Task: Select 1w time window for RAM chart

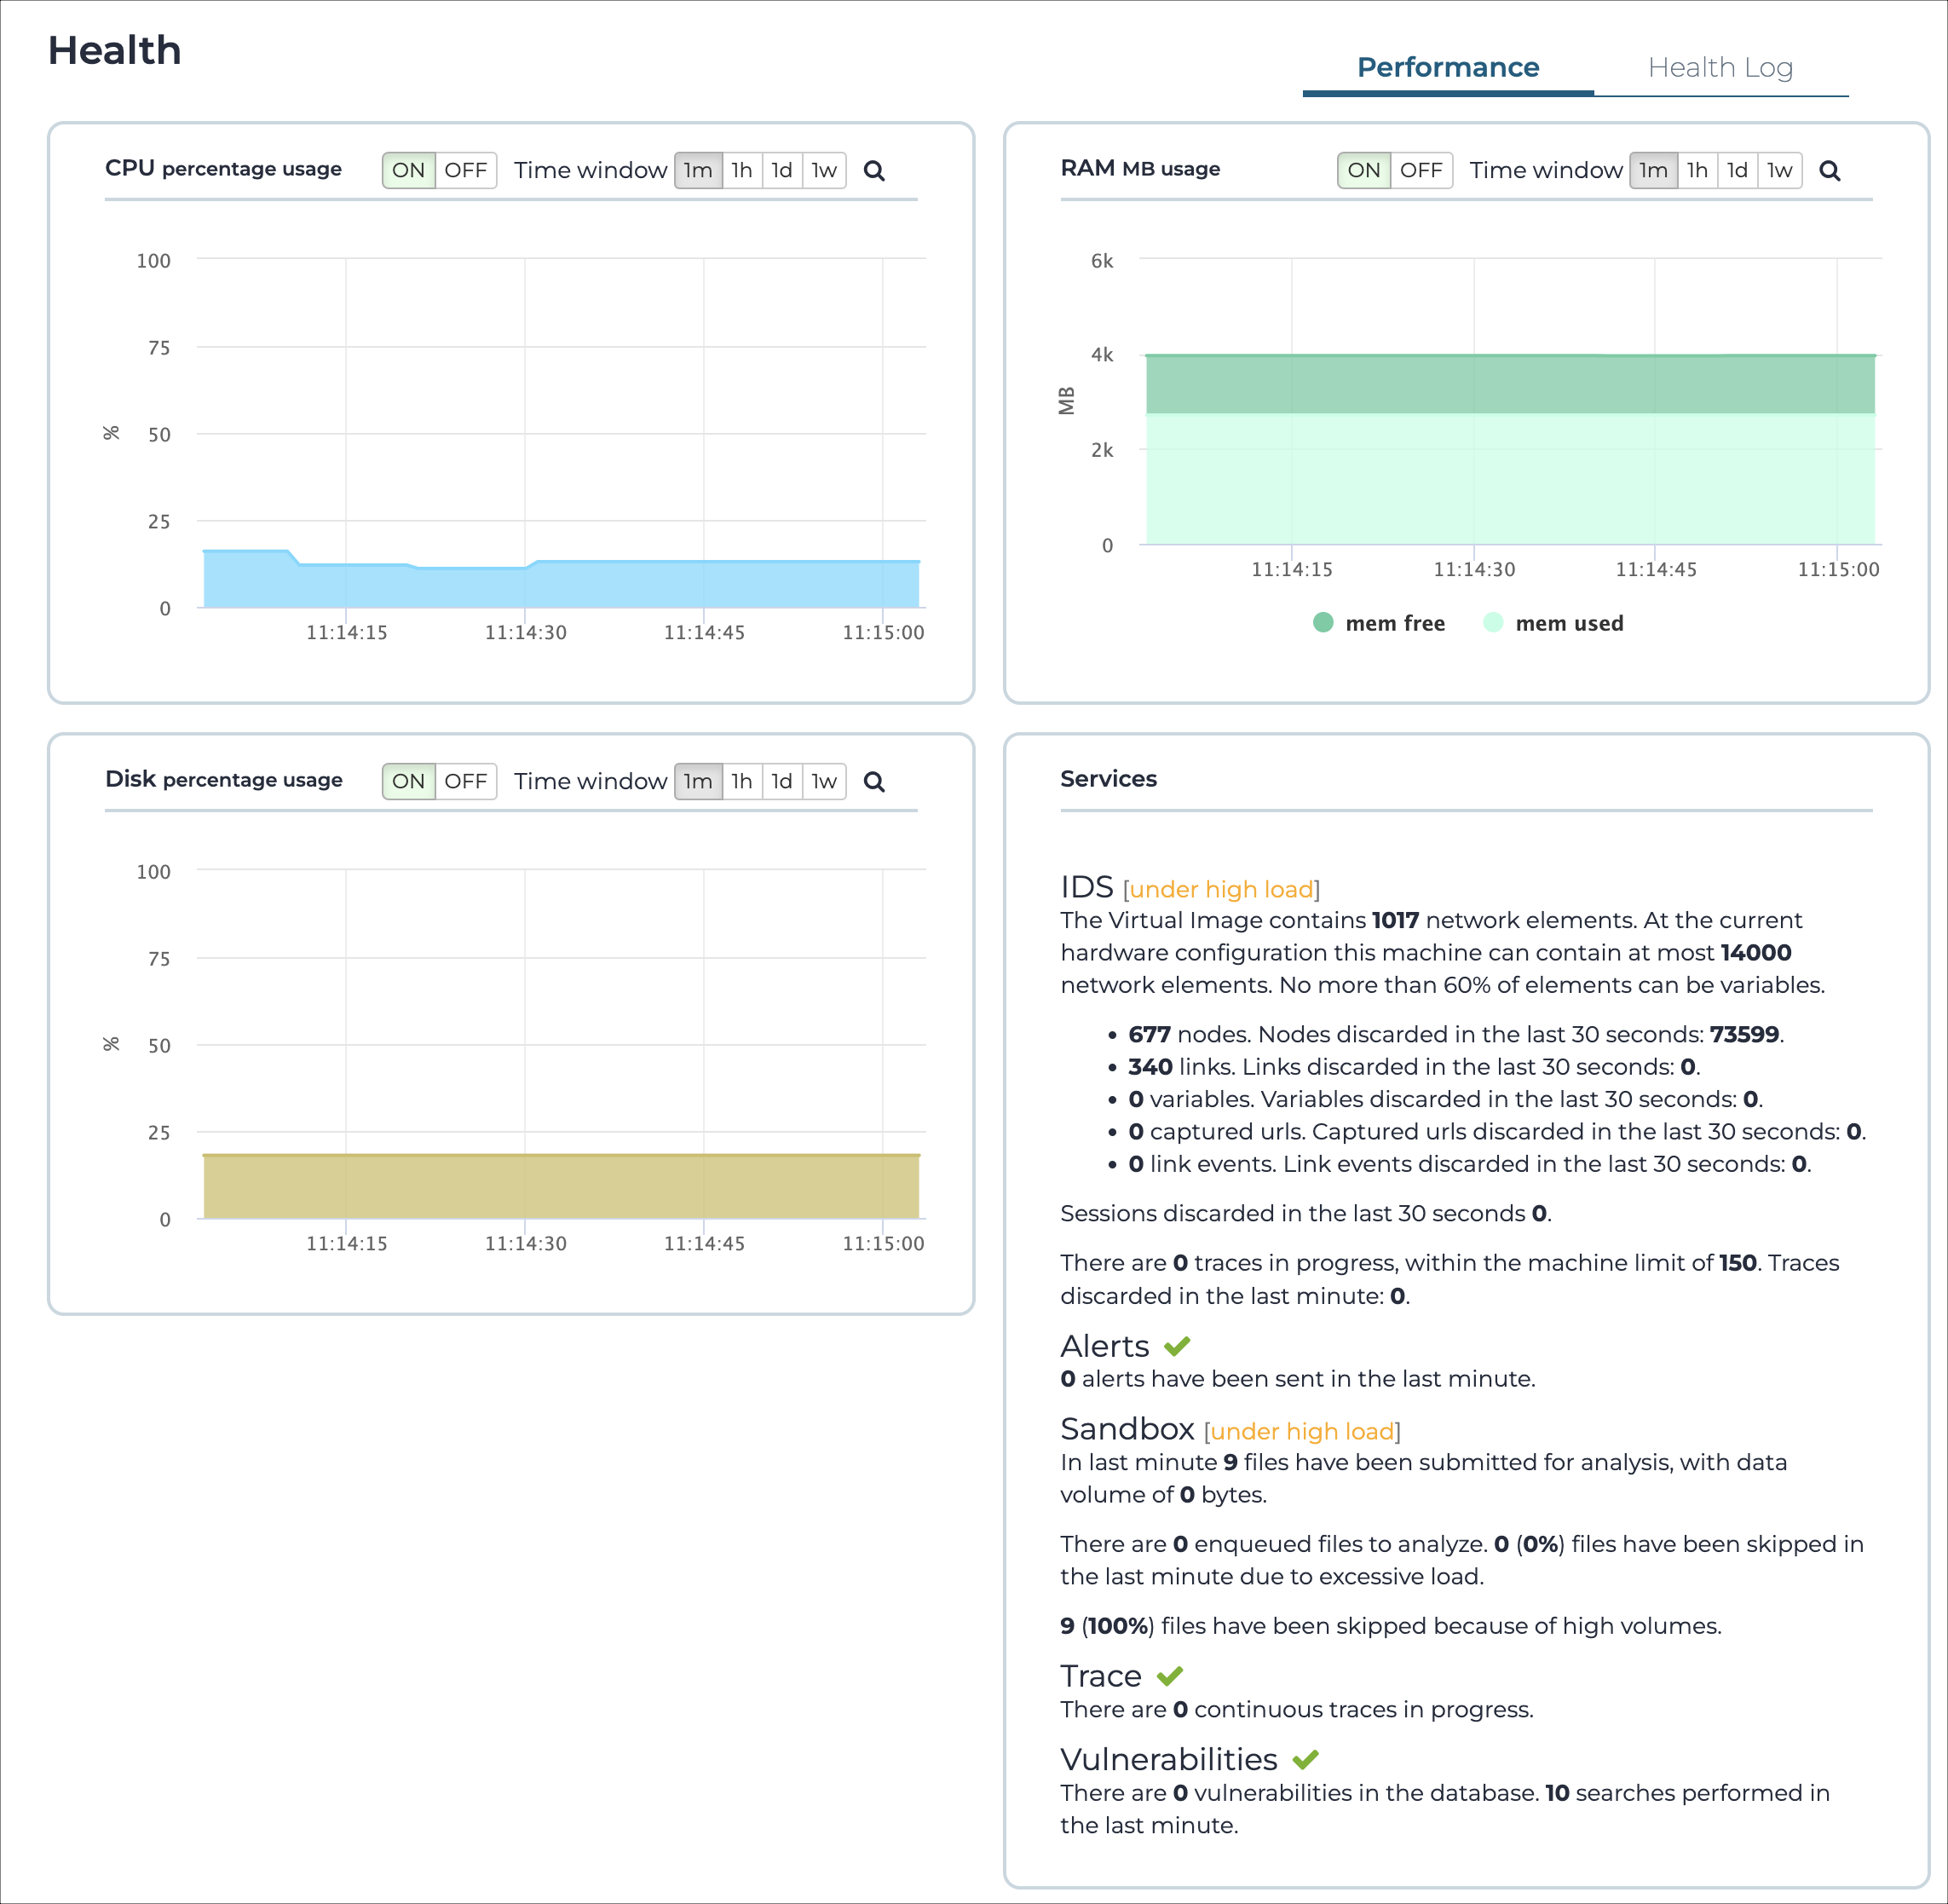Action: pyautogui.click(x=1779, y=170)
